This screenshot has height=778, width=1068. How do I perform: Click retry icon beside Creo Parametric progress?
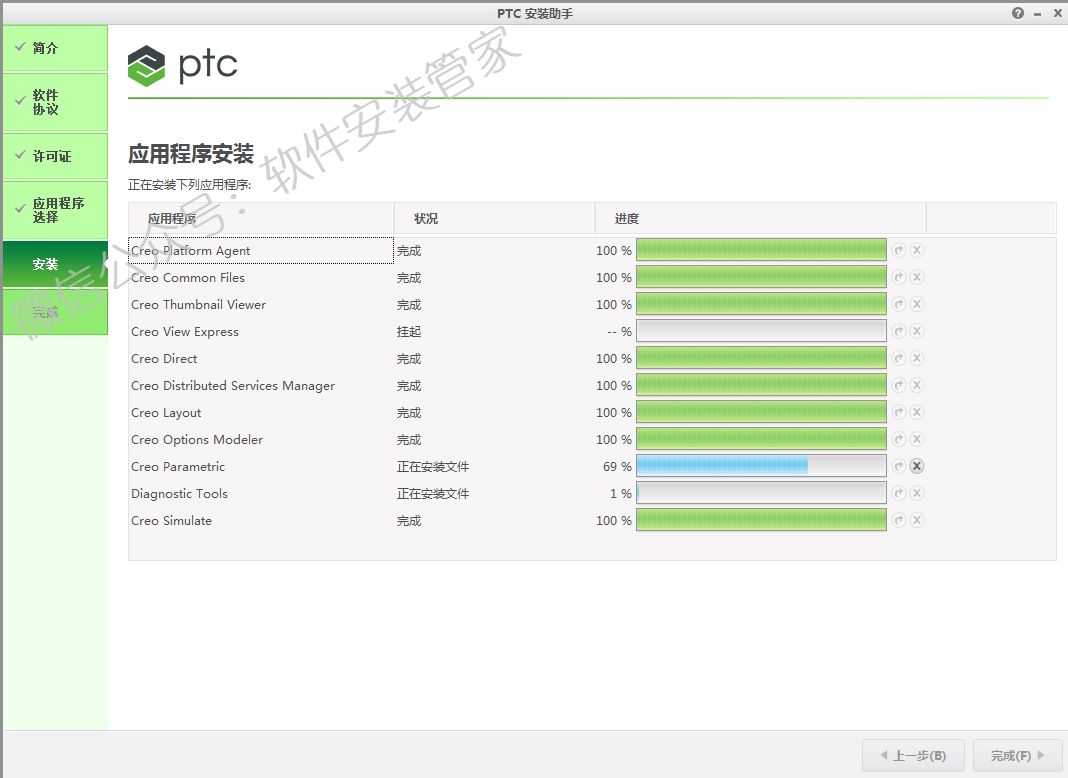coord(899,466)
